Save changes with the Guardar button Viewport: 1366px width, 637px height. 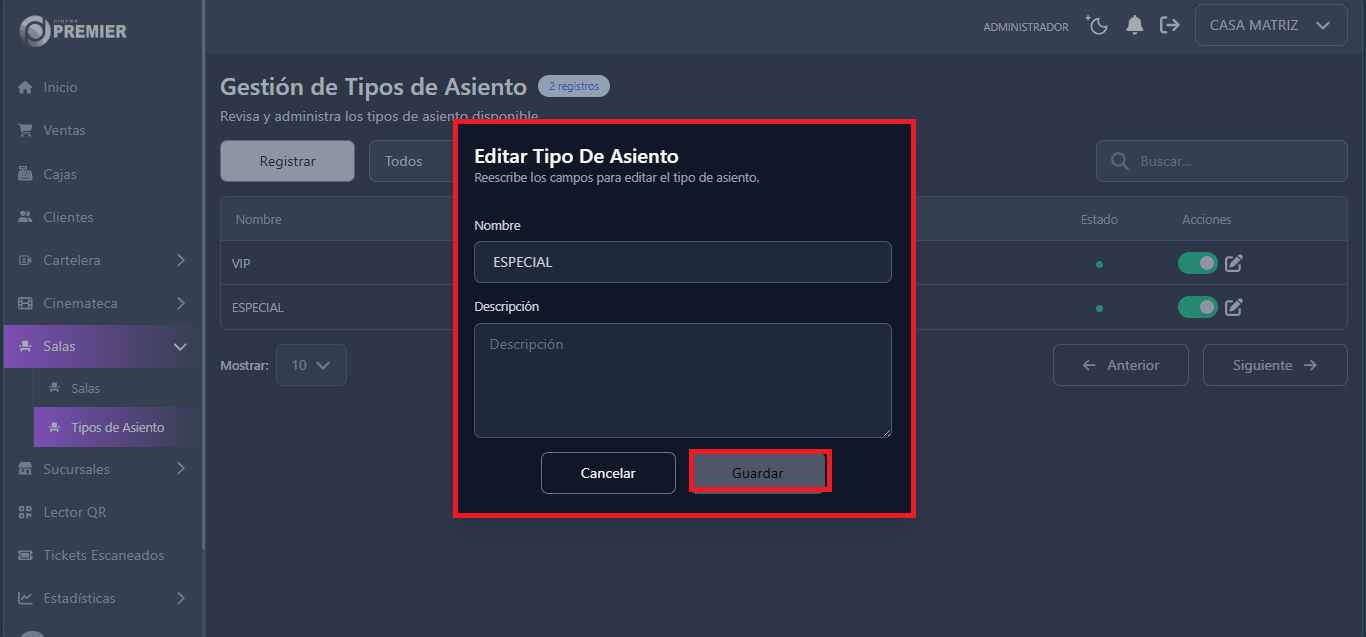[x=759, y=471]
